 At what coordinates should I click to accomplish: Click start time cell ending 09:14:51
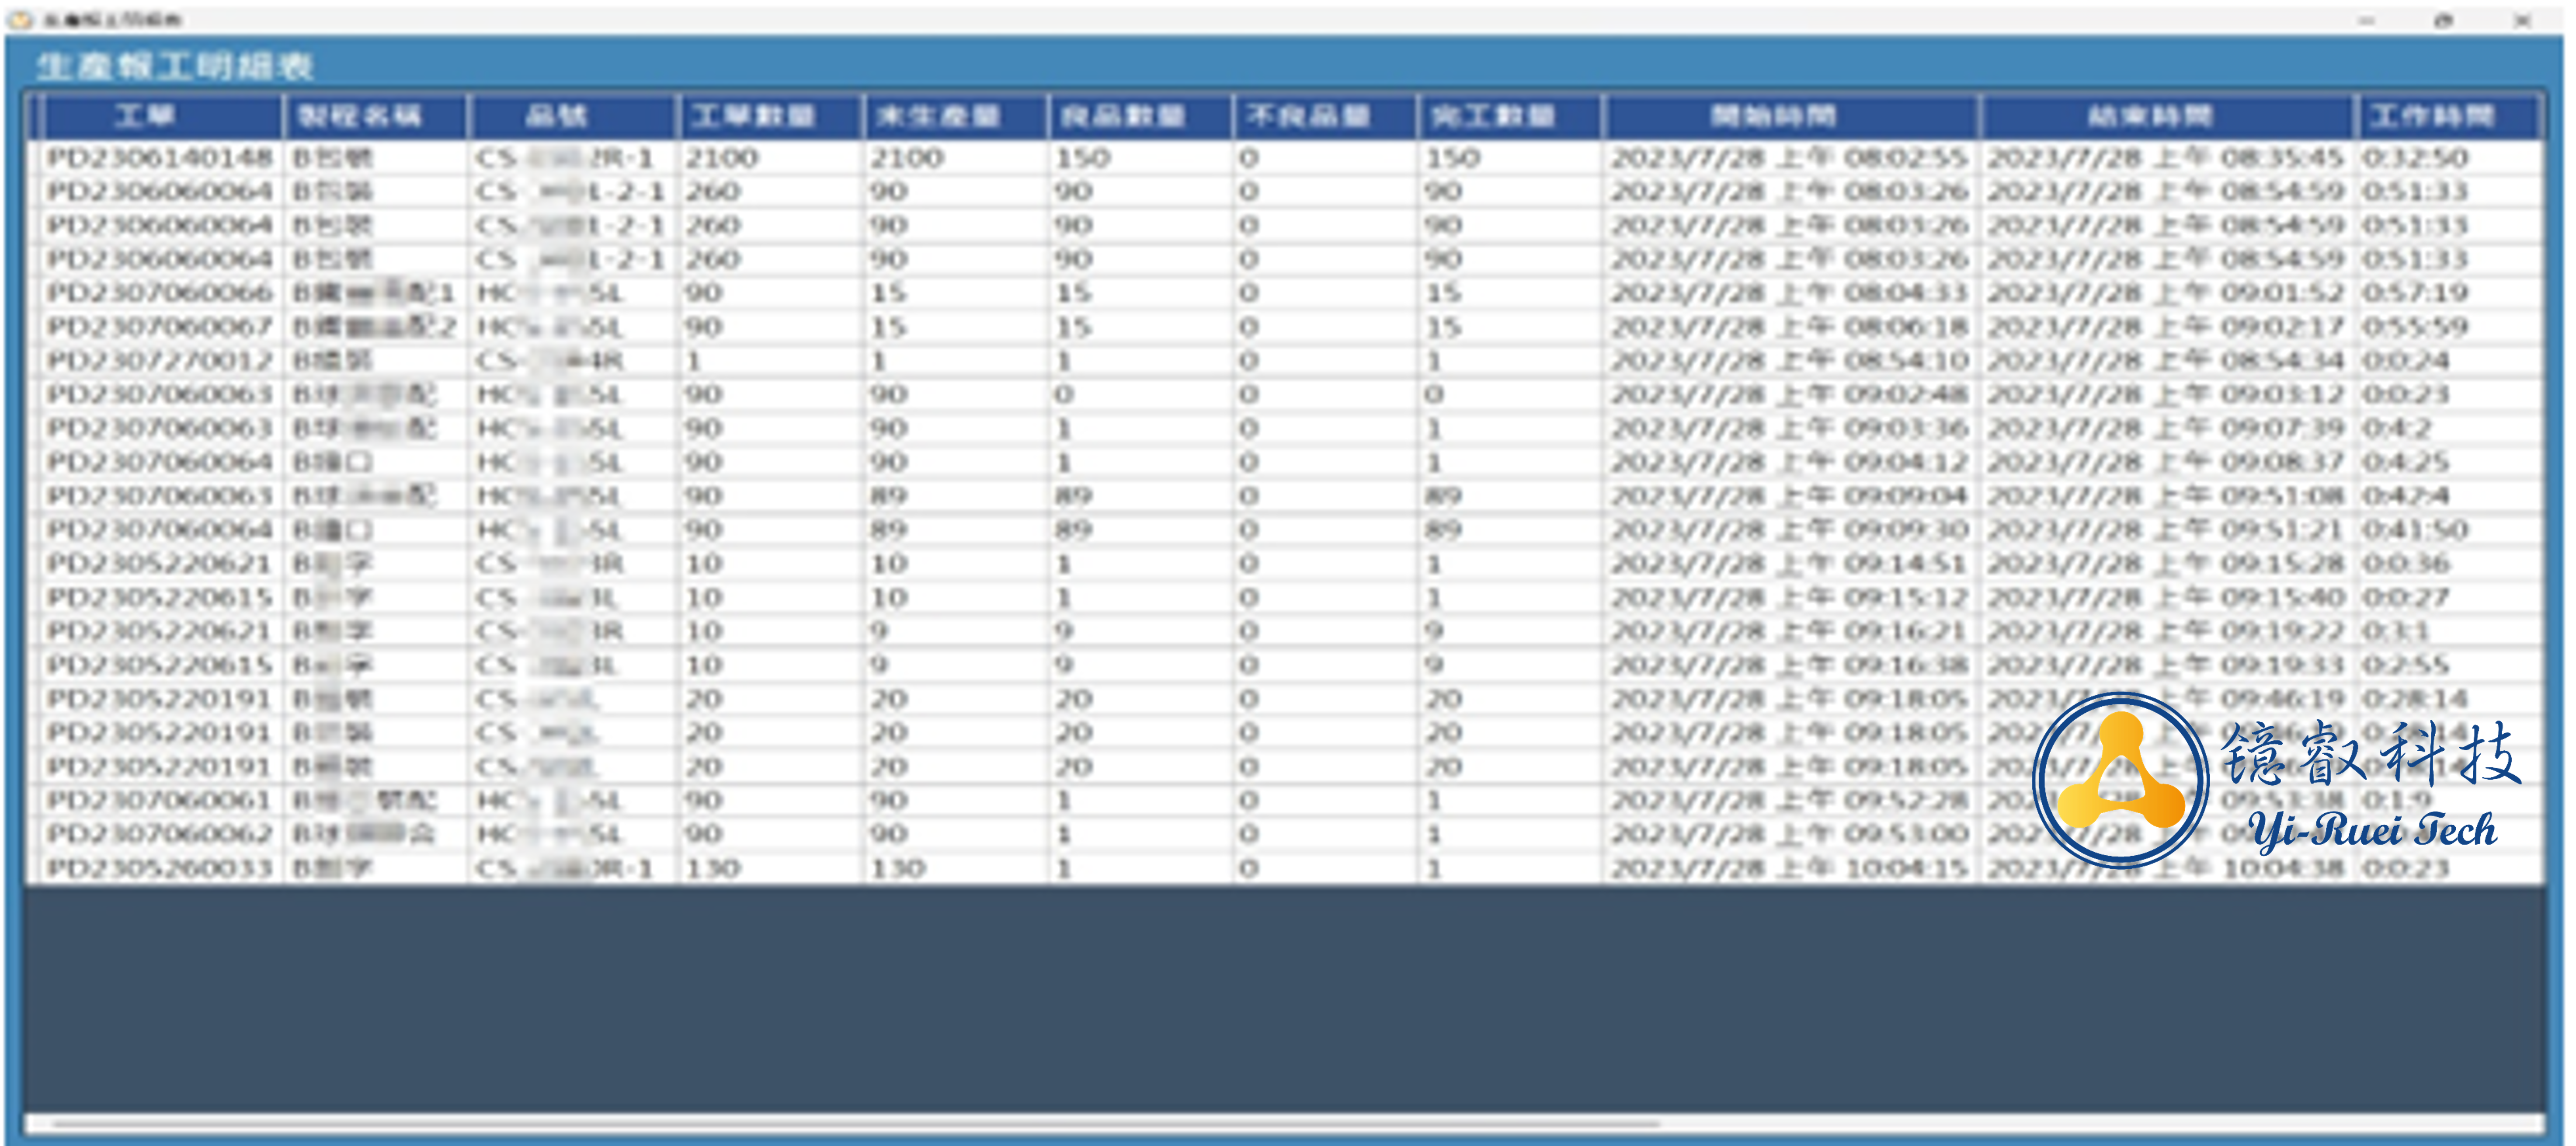1790,564
